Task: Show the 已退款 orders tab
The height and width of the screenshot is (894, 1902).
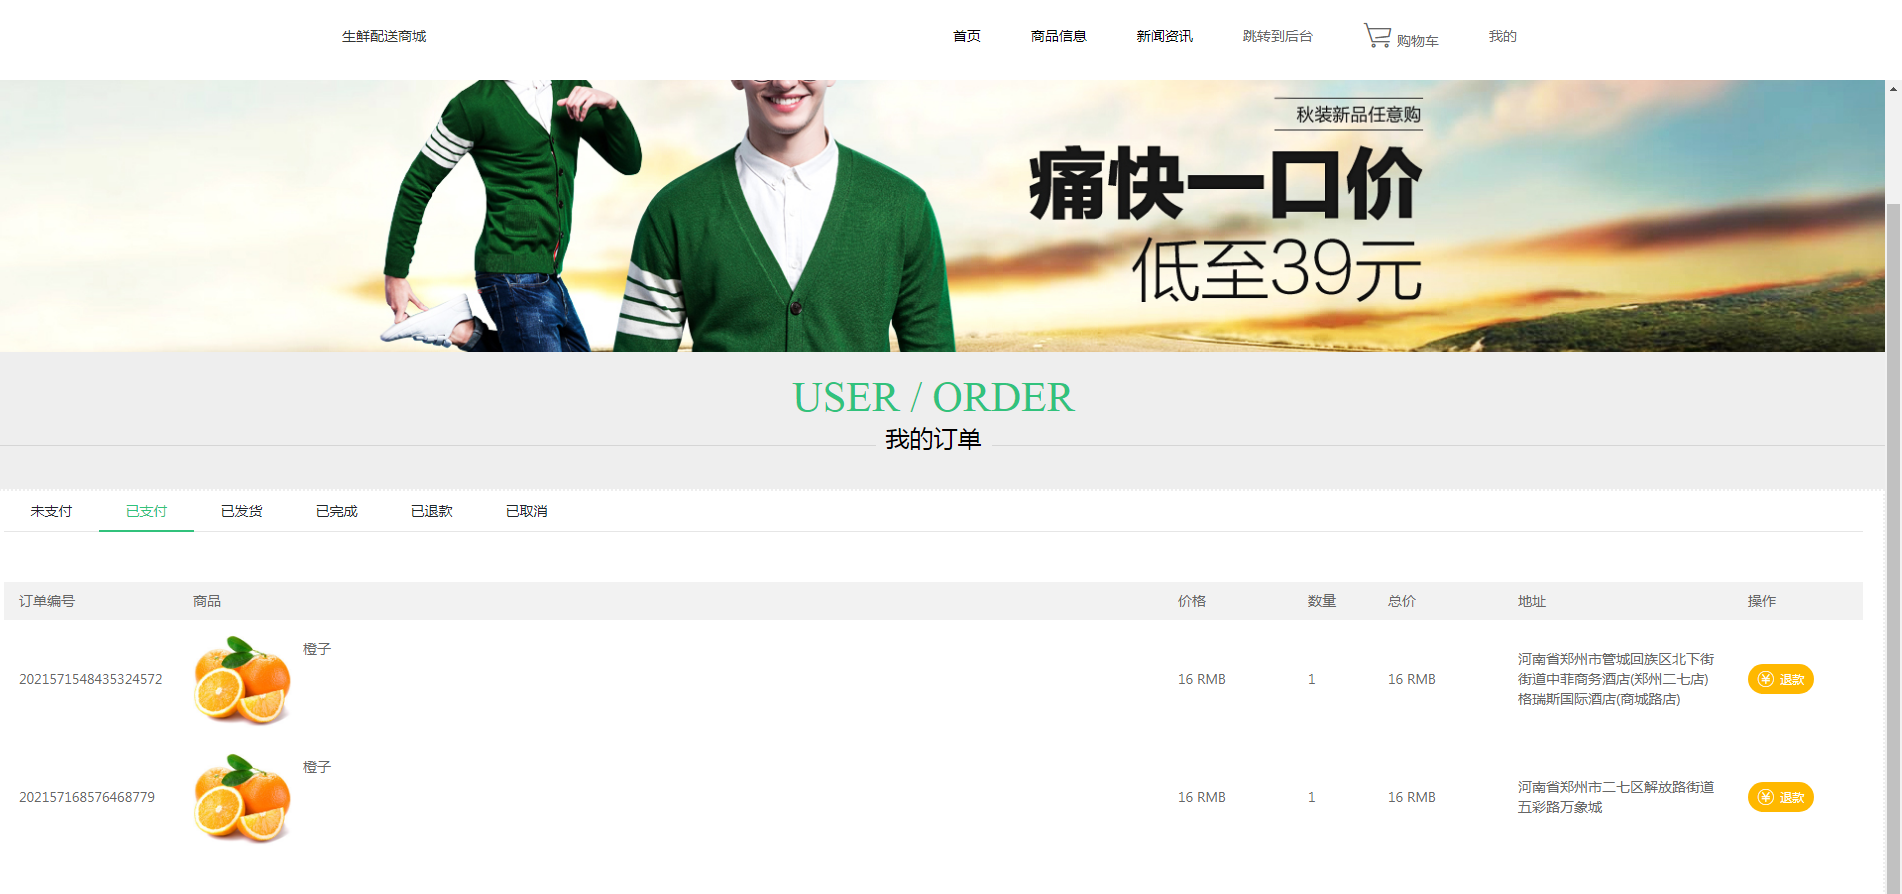Action: (x=431, y=511)
